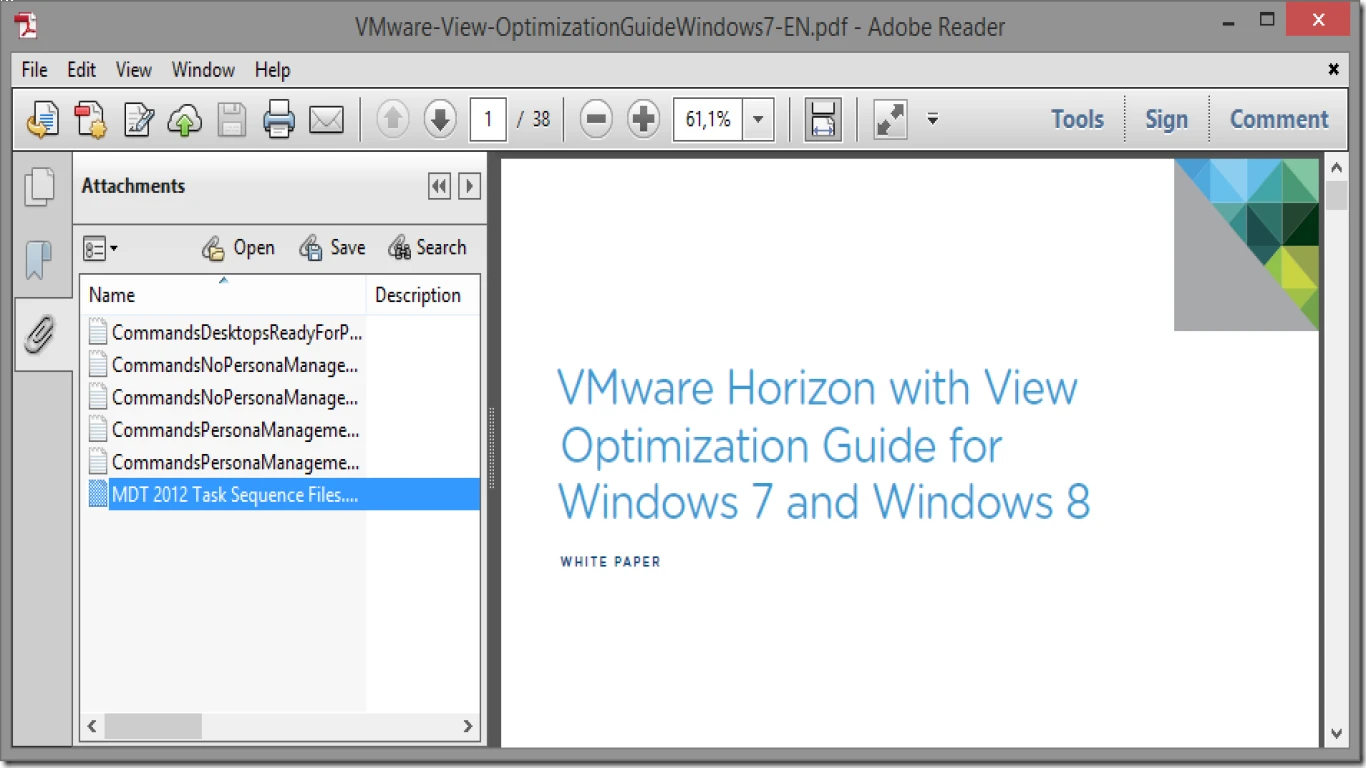Open the Comment pane
This screenshot has width=1366, height=768.
(1279, 119)
